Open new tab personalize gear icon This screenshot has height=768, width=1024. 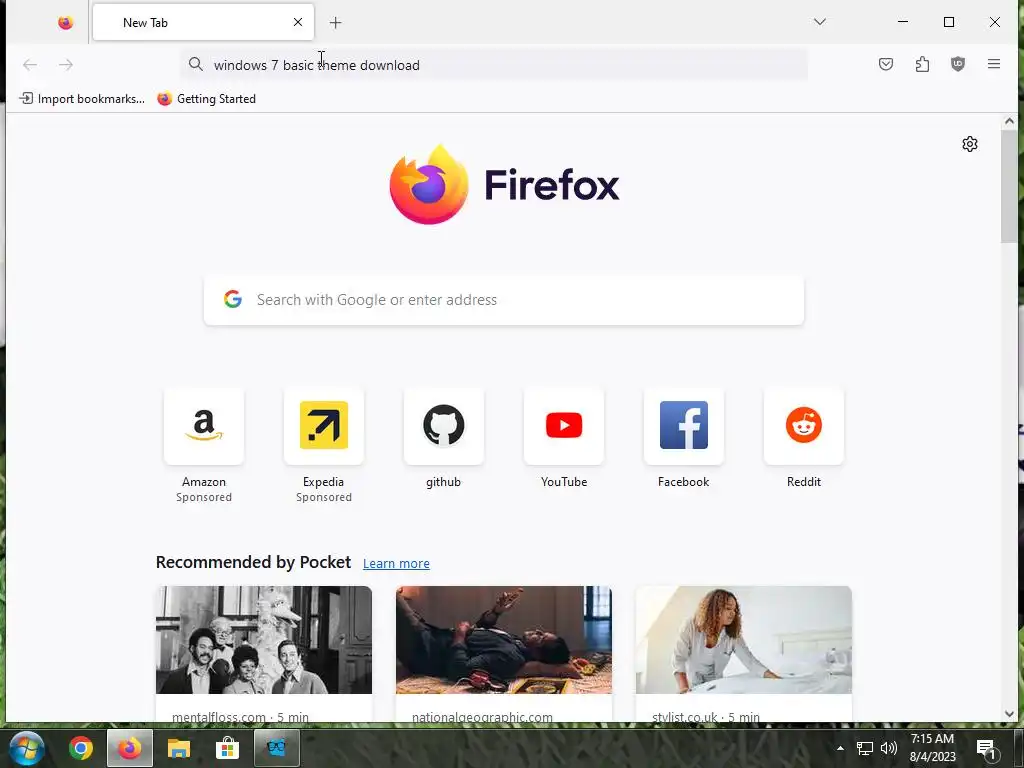(970, 144)
